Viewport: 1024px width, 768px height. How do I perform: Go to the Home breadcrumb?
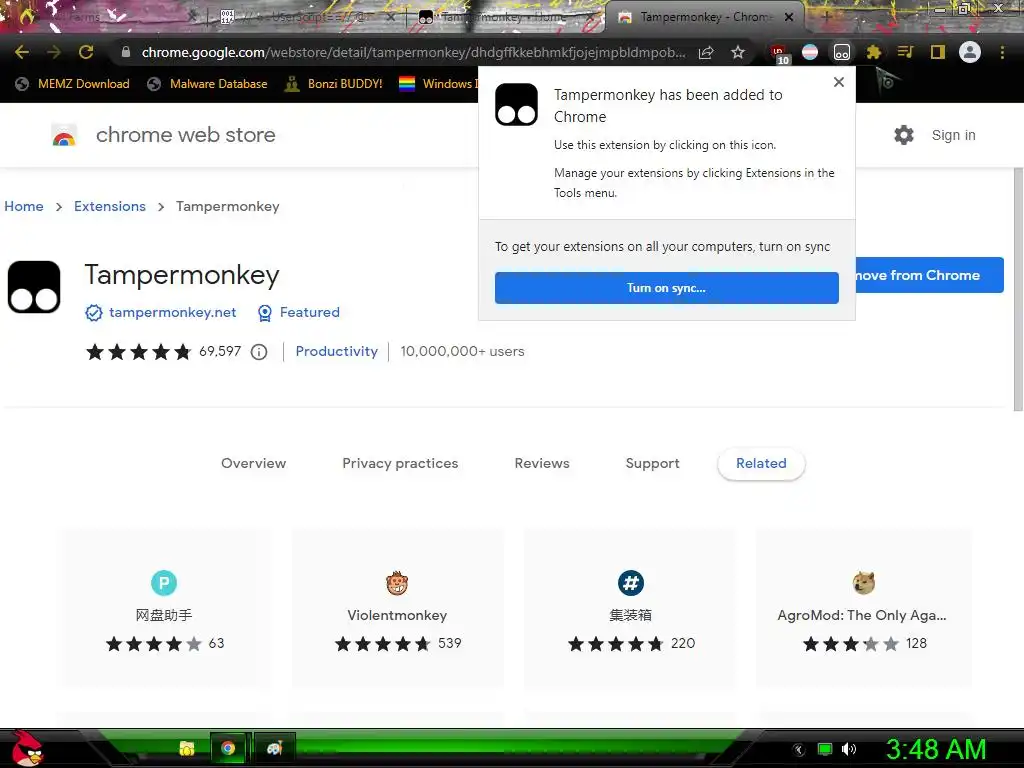(x=24, y=206)
